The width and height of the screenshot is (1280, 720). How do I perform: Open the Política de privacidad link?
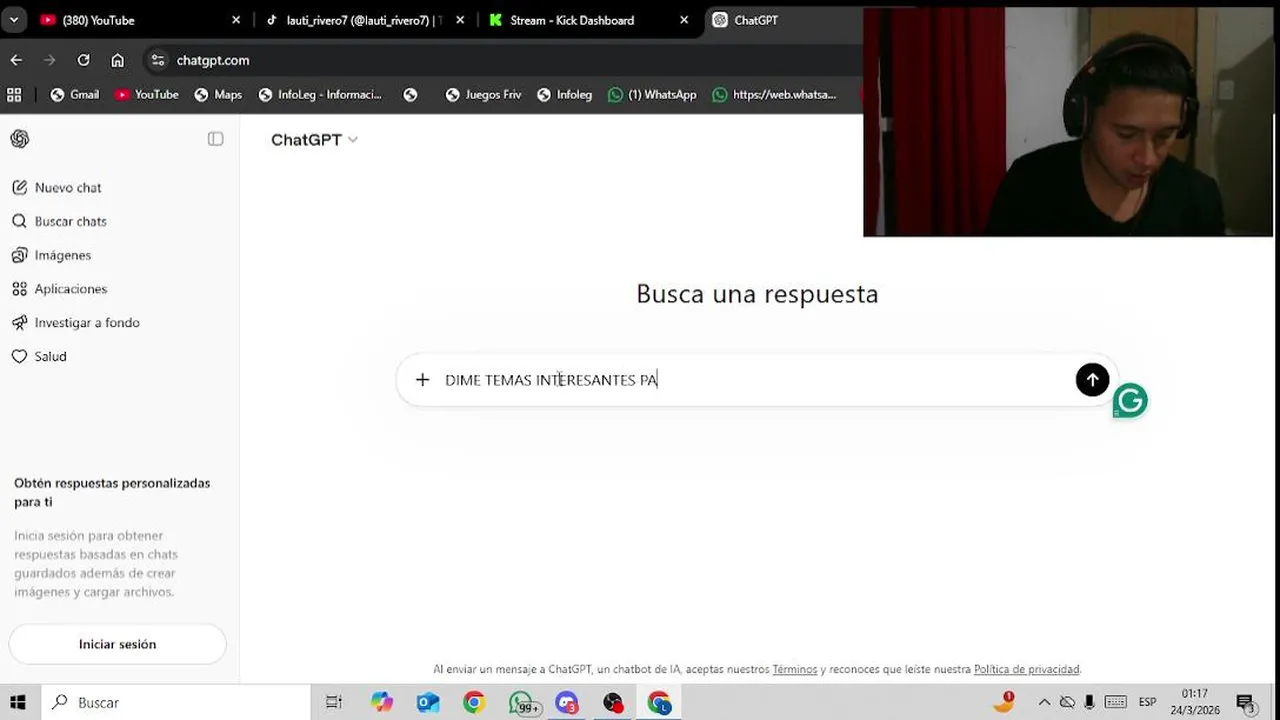pos(1026,669)
